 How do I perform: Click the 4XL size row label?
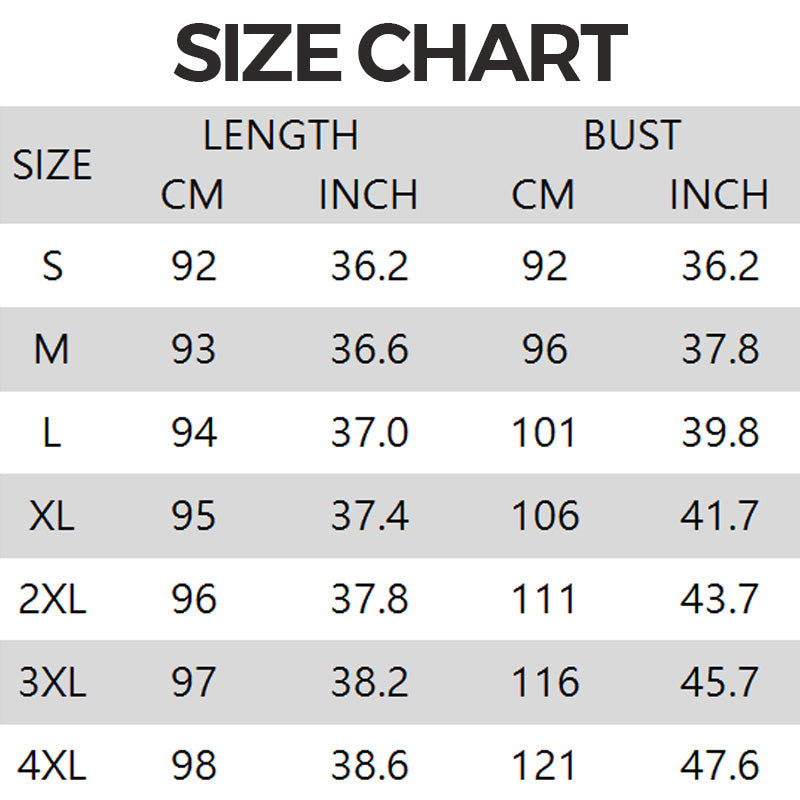(x=53, y=766)
